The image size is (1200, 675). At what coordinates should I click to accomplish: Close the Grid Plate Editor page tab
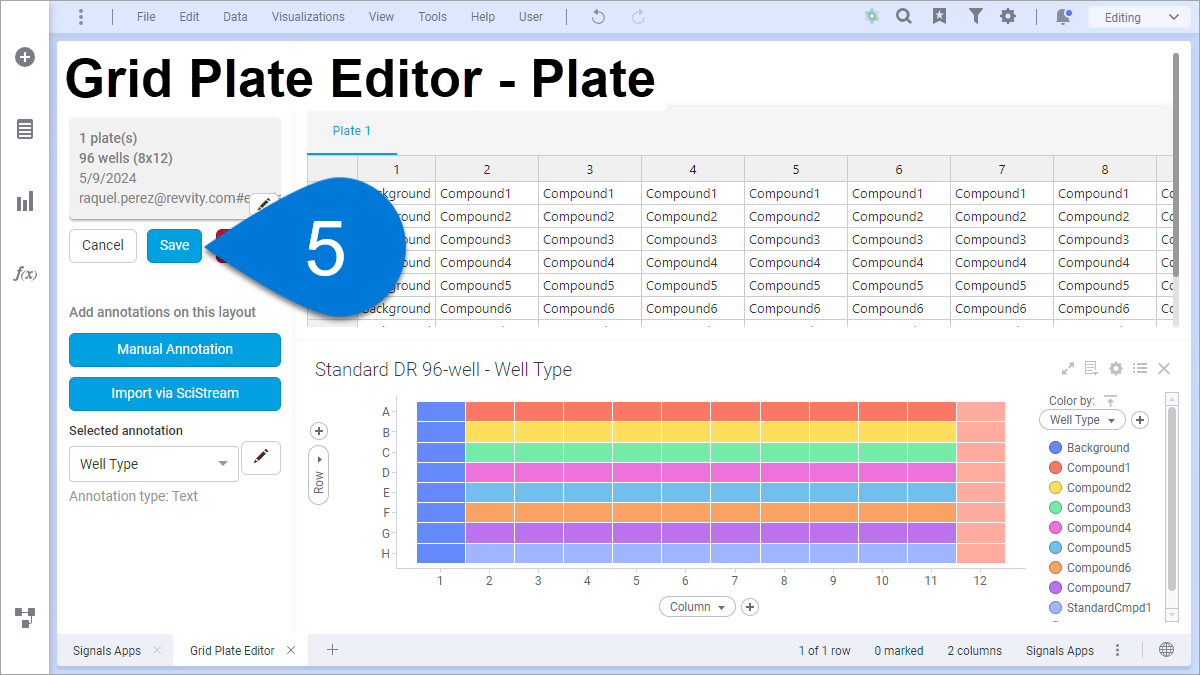click(291, 651)
